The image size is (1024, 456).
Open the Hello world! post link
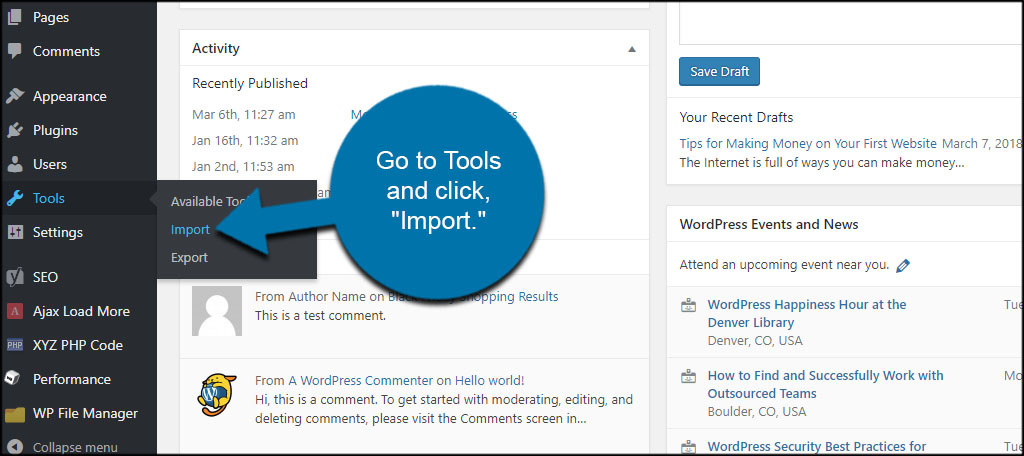tap(489, 380)
